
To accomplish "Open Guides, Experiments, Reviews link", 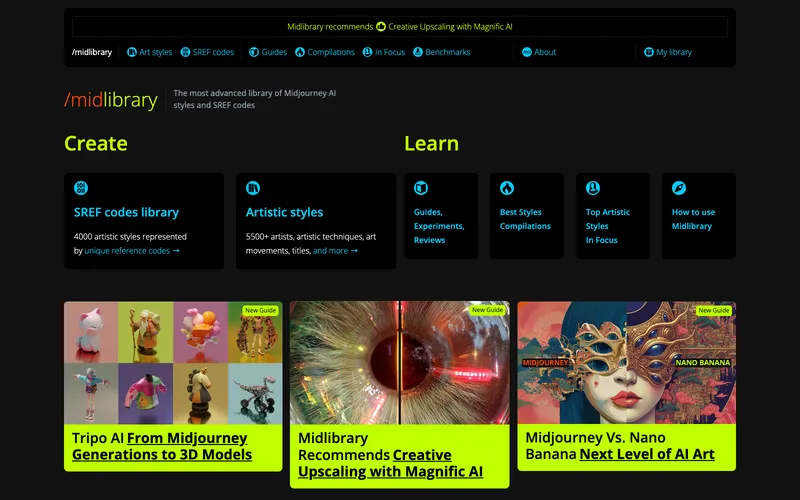I will (439, 226).
